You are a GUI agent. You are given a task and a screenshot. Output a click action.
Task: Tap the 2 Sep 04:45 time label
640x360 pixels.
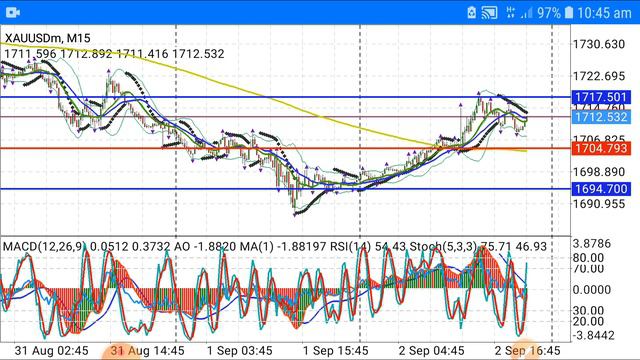click(x=431, y=351)
